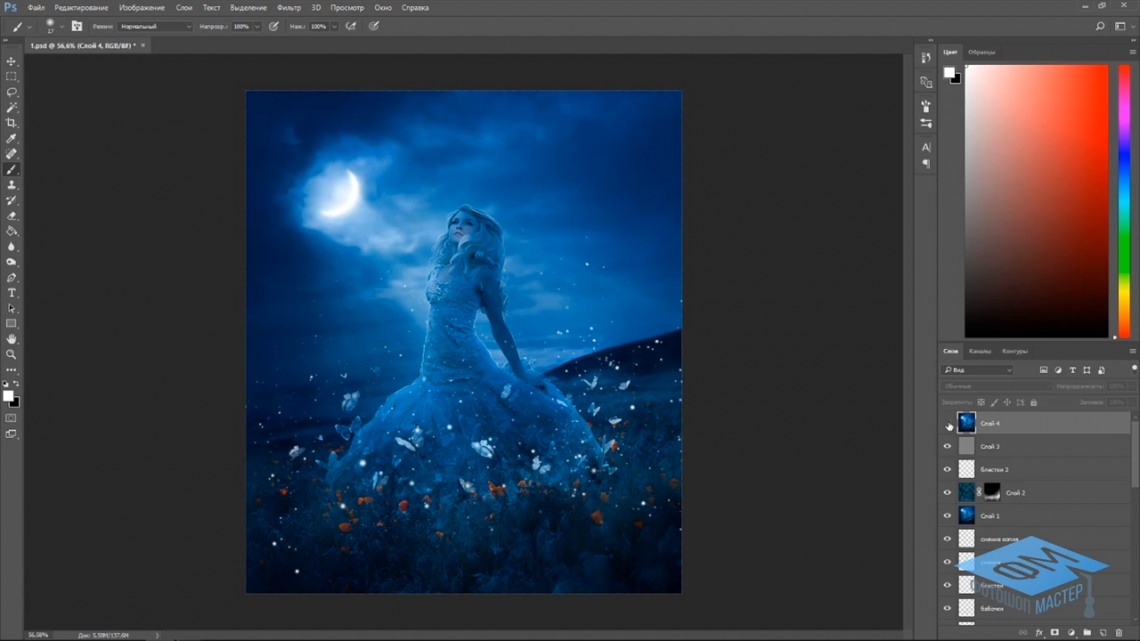Open the brush mode dropdown Нормальный

pos(155,26)
